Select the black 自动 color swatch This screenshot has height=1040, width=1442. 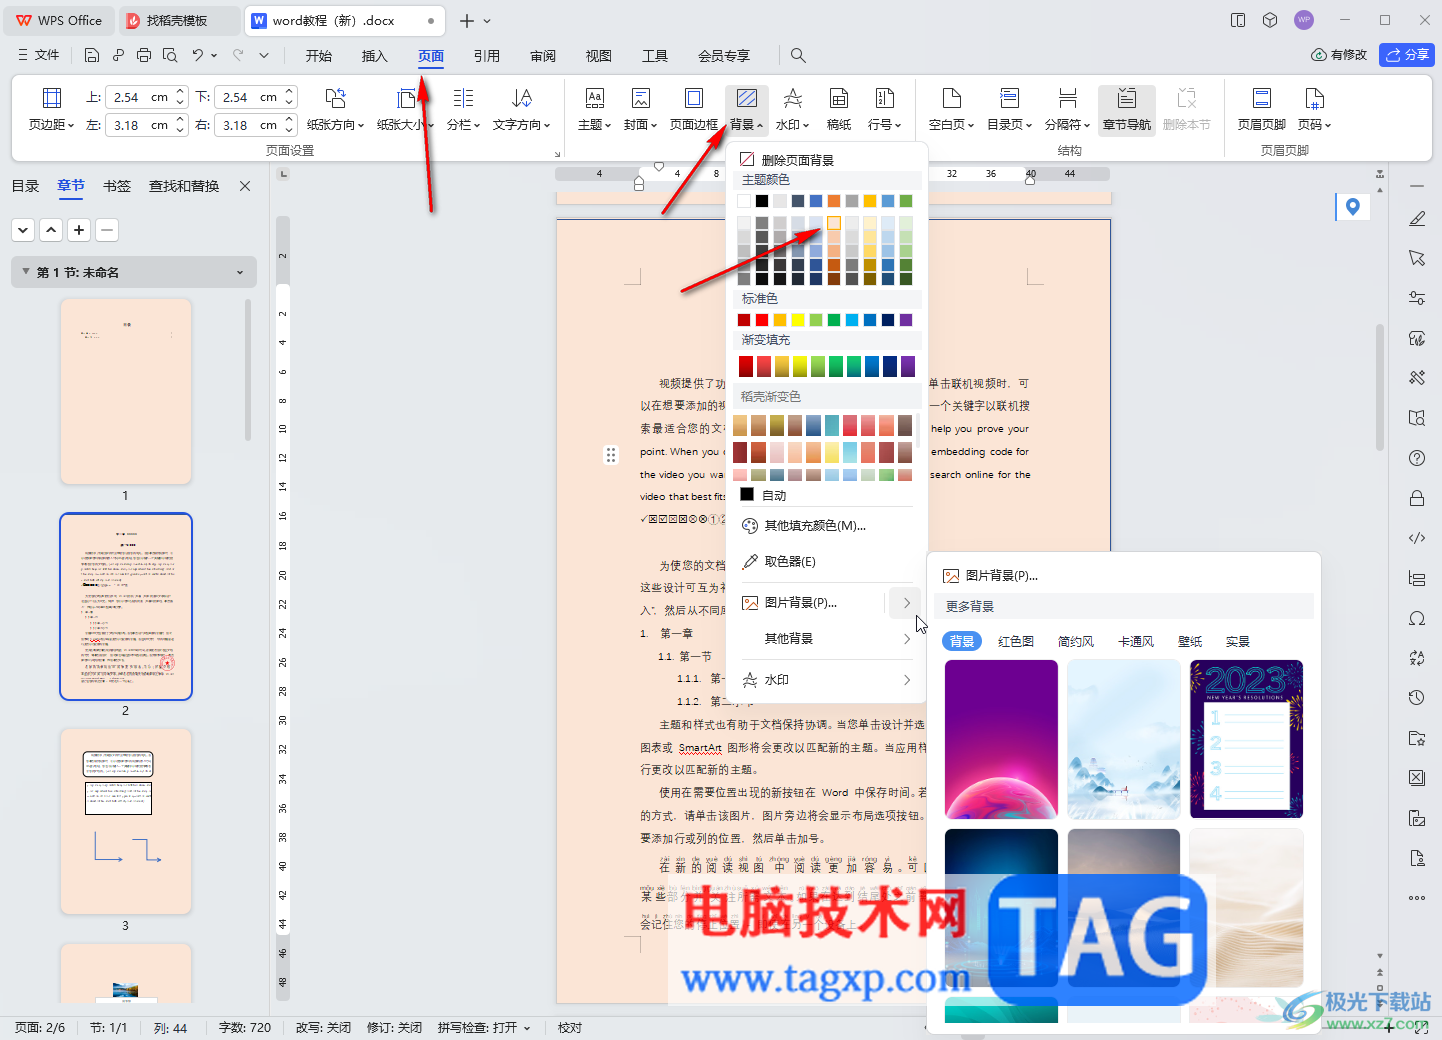click(x=747, y=495)
